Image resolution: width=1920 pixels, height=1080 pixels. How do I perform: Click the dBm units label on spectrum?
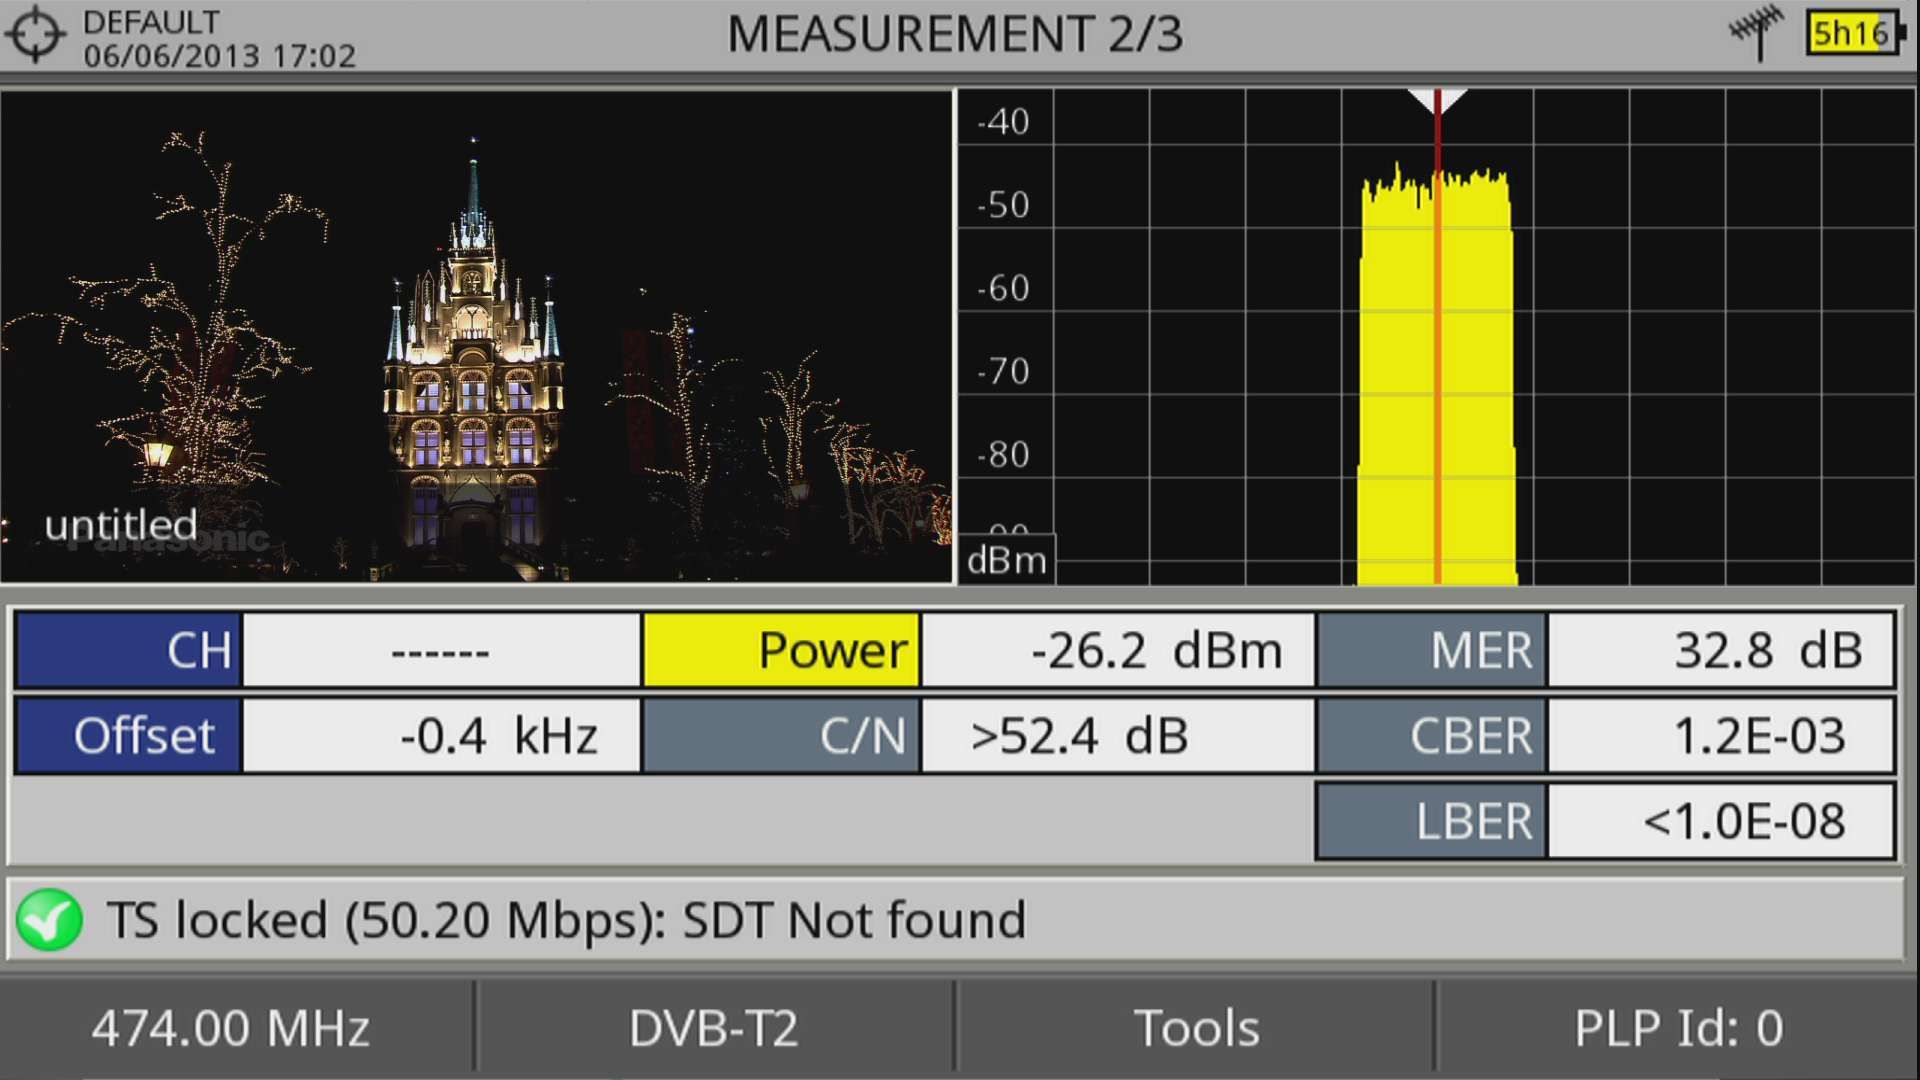[1006, 560]
